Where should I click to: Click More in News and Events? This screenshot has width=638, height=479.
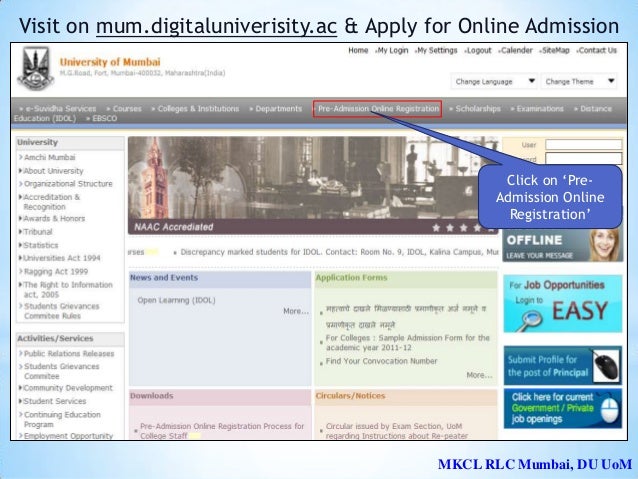coord(296,311)
